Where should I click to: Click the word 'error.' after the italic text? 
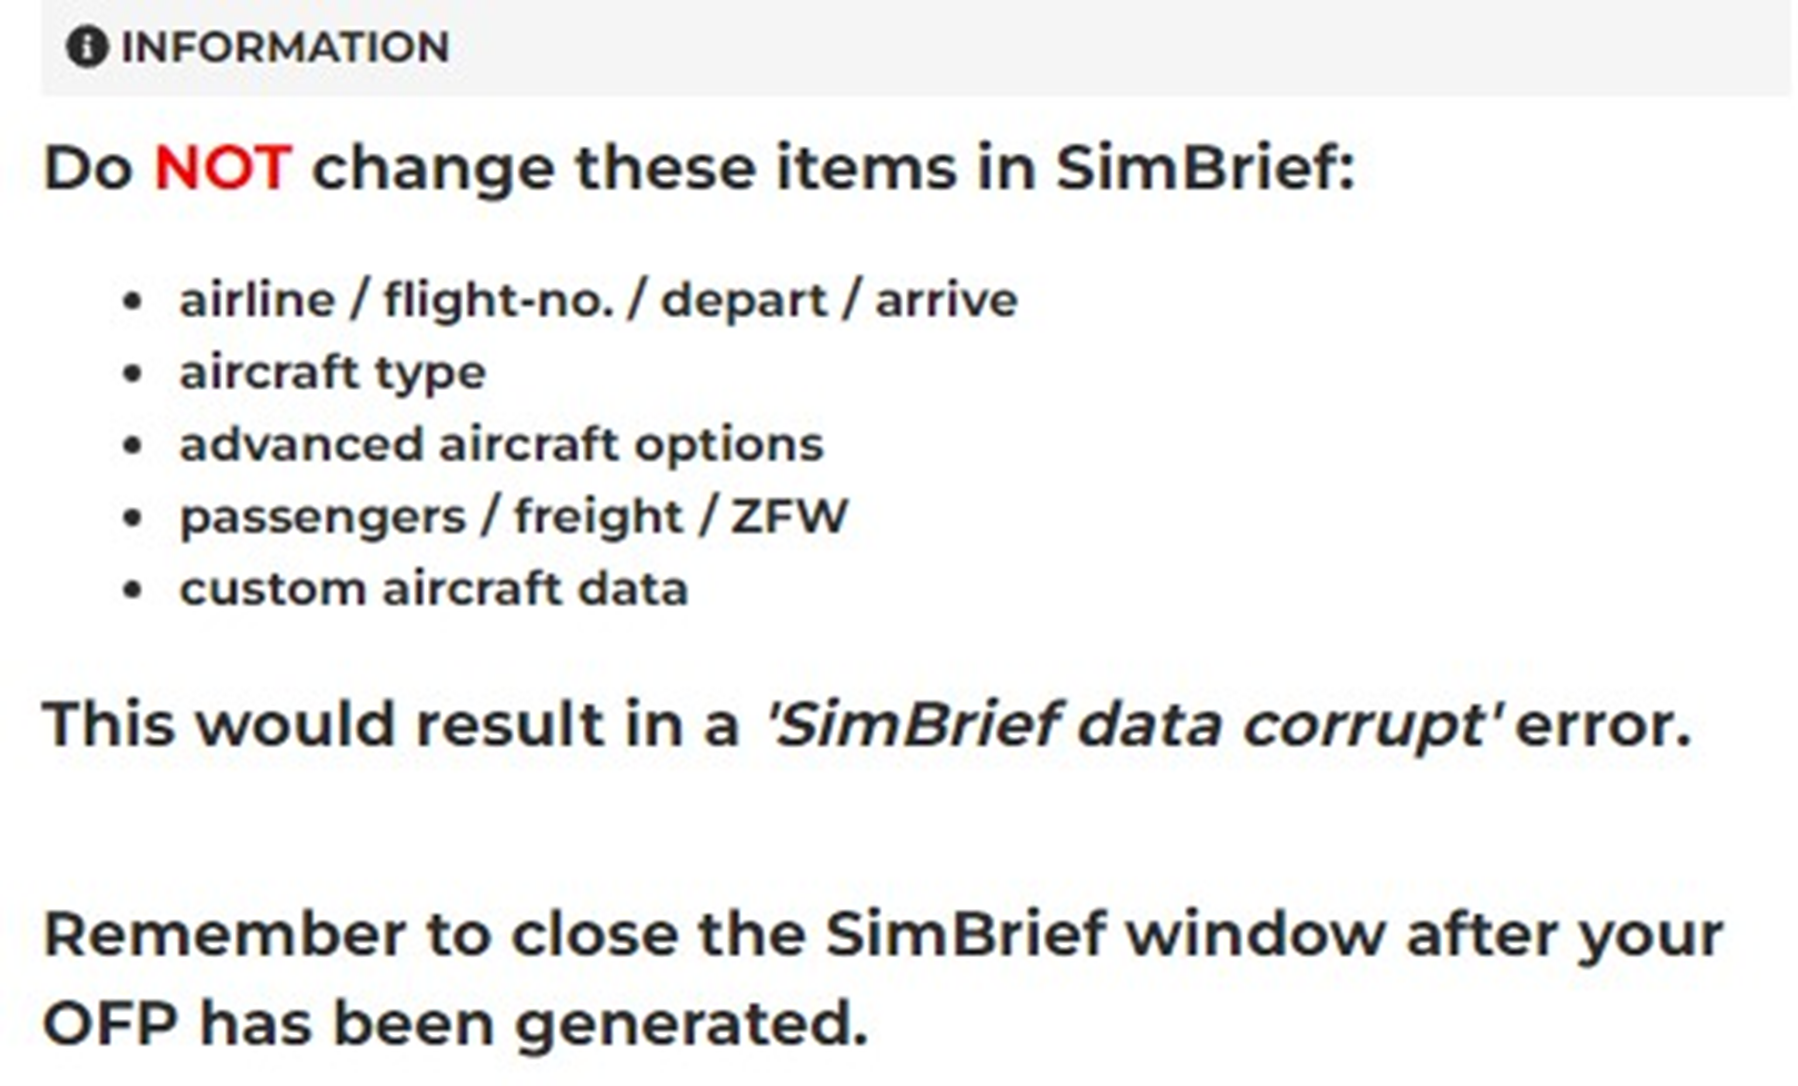click(1603, 724)
